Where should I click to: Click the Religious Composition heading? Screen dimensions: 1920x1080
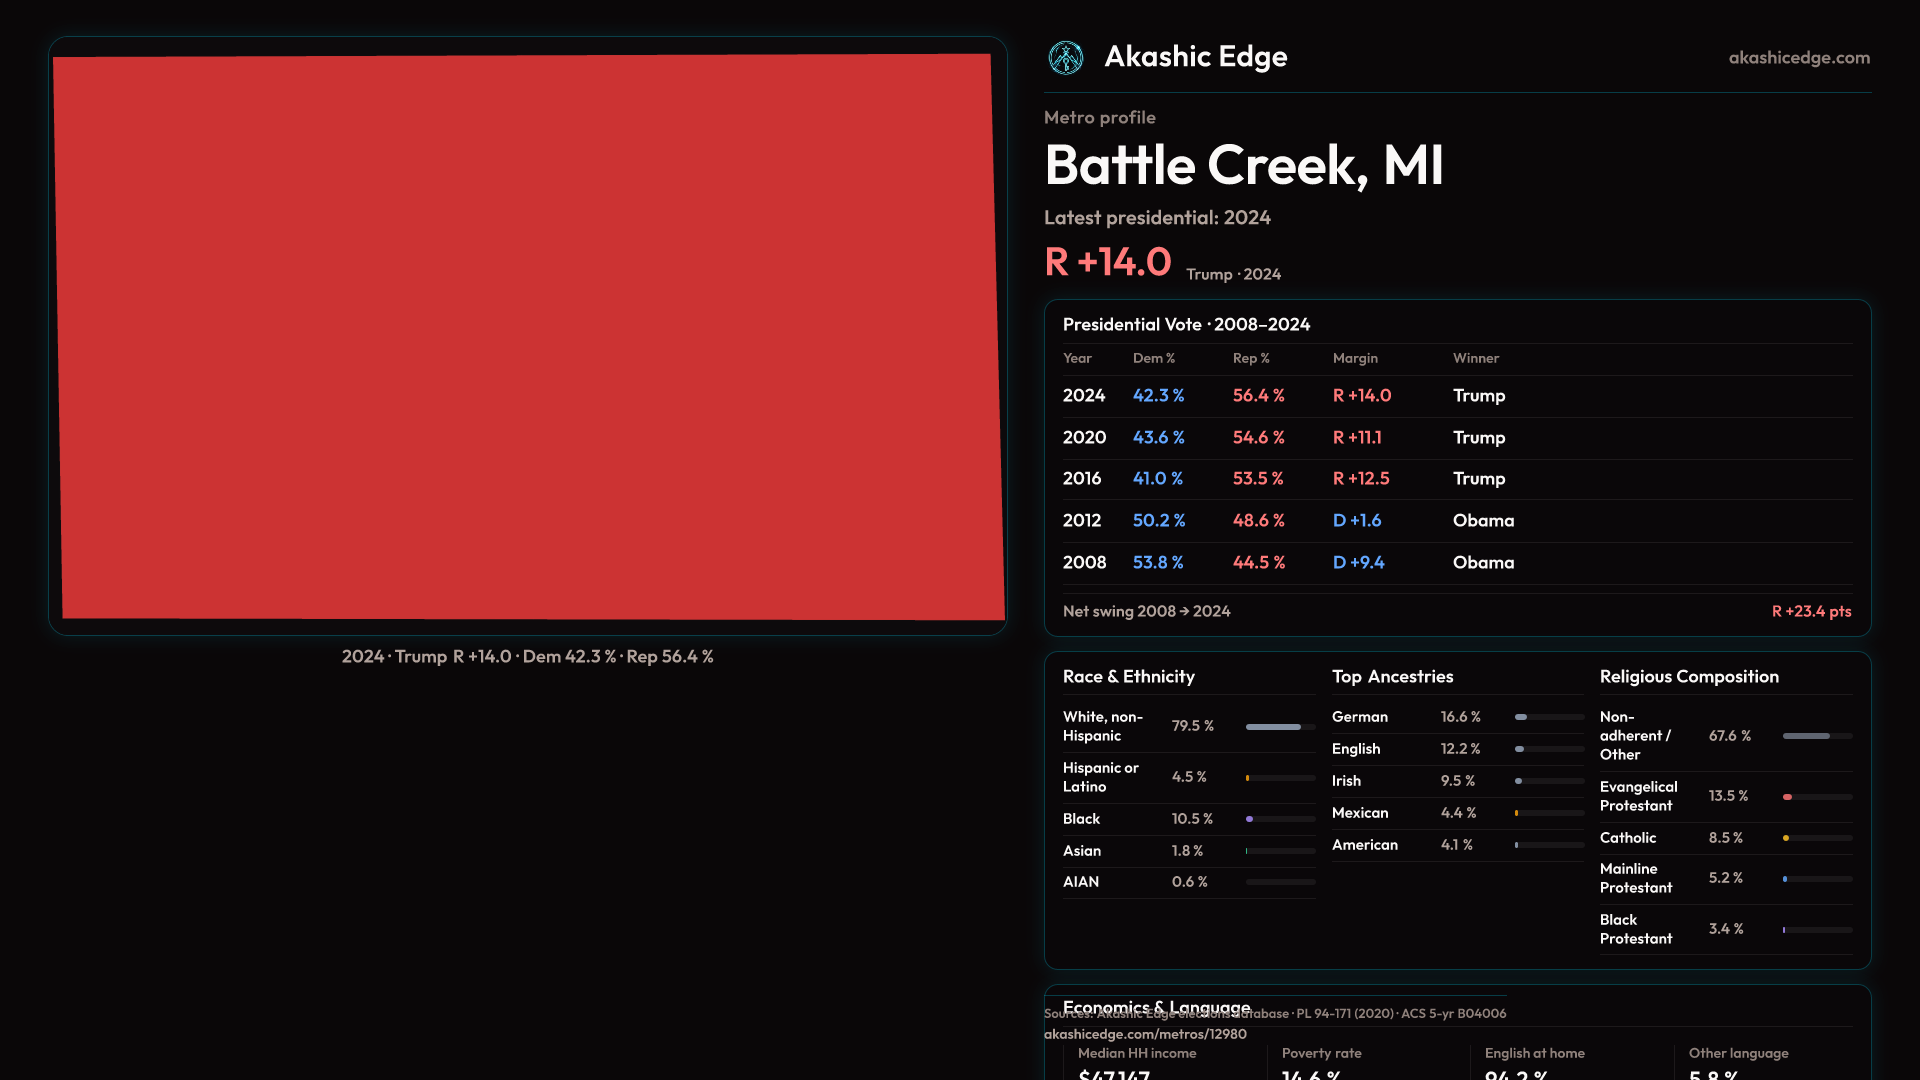tap(1688, 677)
